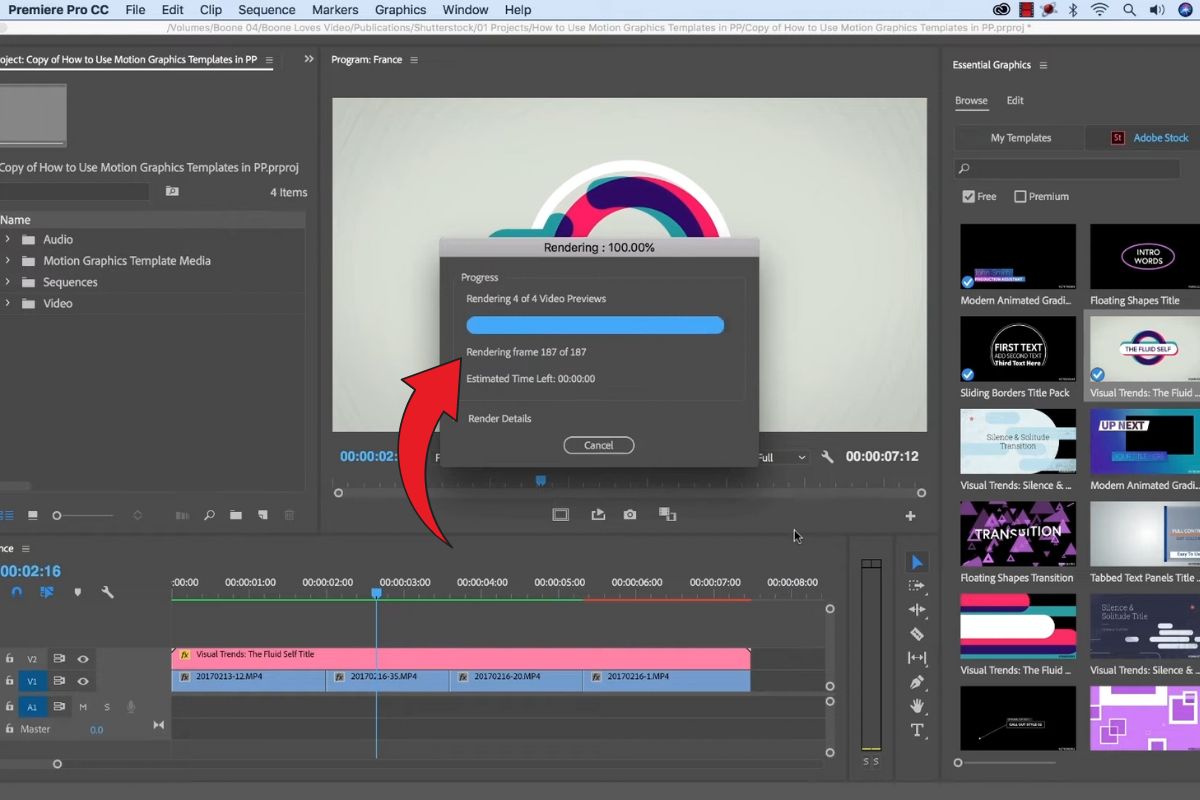The image size is (1200, 800).
Task: Select the Slip tool
Action: point(917,658)
